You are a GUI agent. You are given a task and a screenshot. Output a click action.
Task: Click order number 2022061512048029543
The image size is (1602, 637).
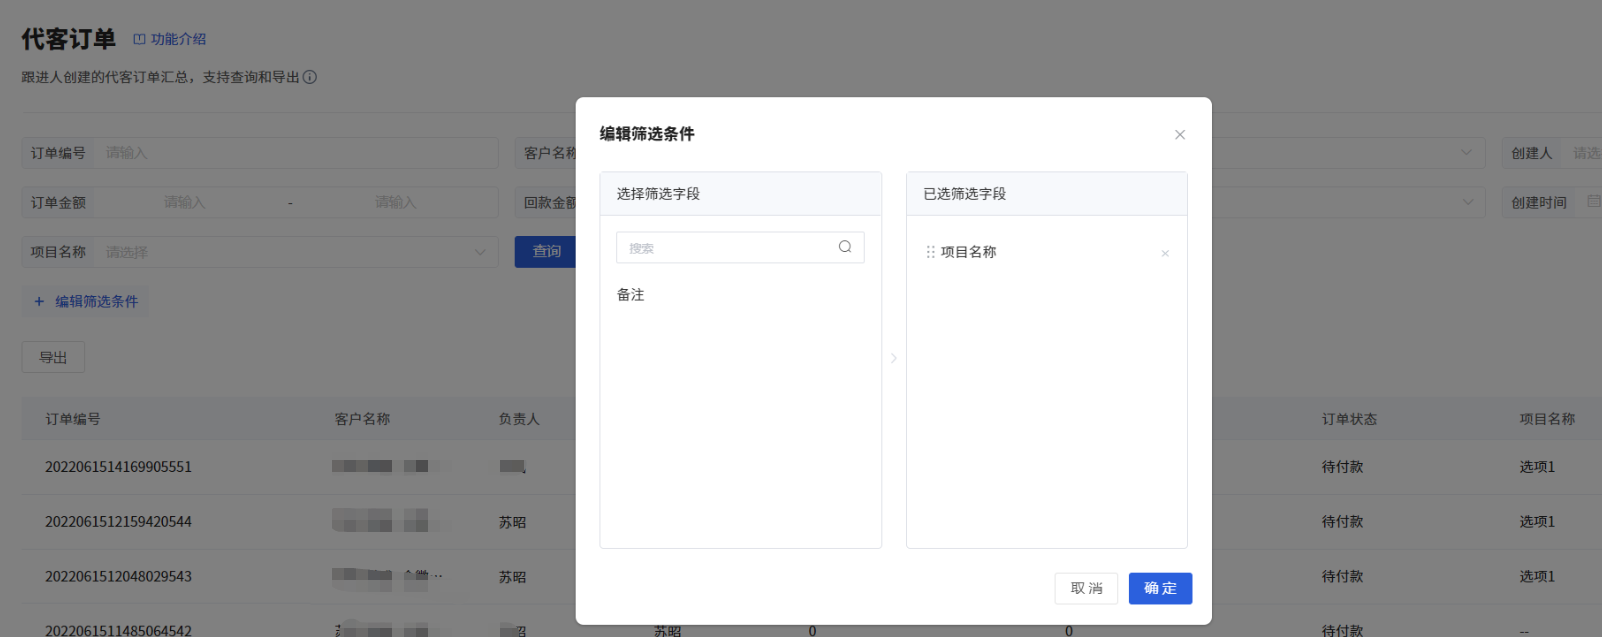coord(118,577)
